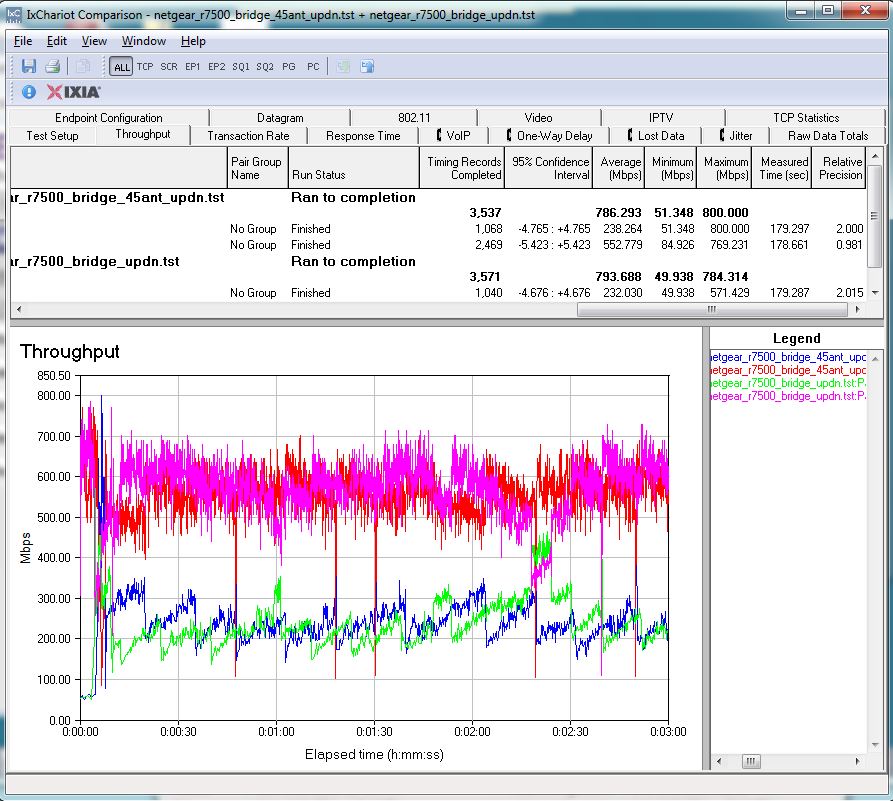This screenshot has width=893, height=801.
Task: Click the results table scroll-right arrow
Action: tap(858, 309)
